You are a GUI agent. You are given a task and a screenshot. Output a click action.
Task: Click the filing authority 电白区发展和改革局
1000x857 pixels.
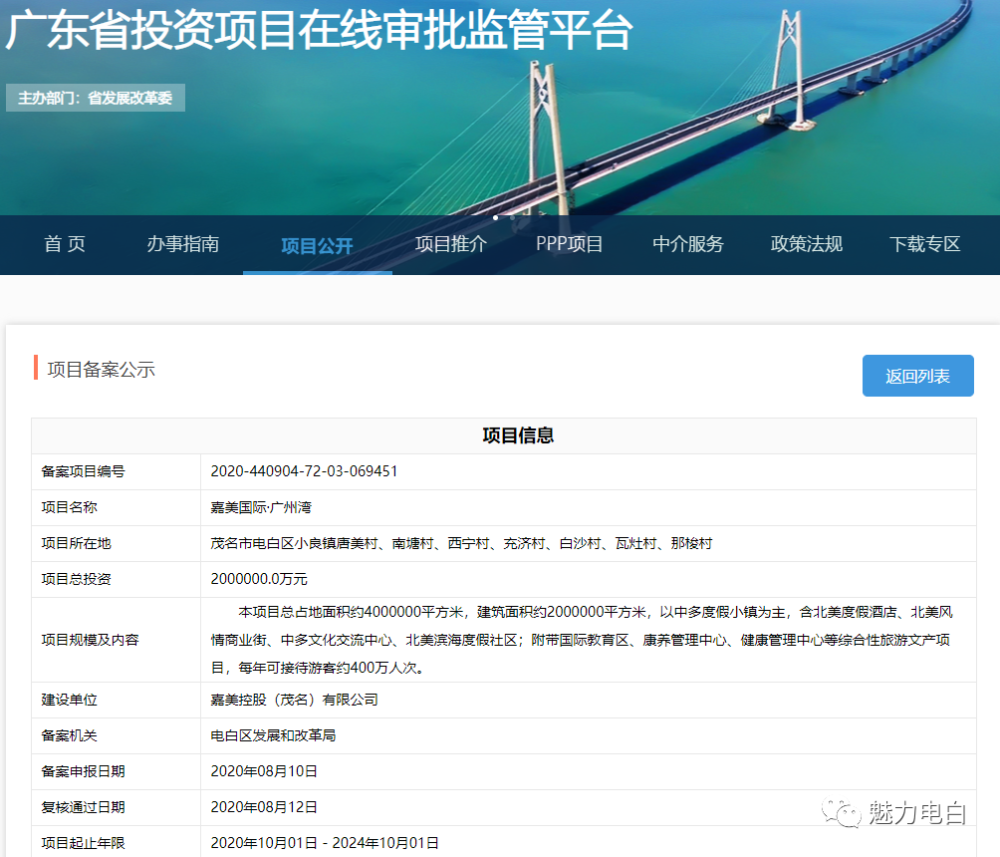[x=273, y=735]
